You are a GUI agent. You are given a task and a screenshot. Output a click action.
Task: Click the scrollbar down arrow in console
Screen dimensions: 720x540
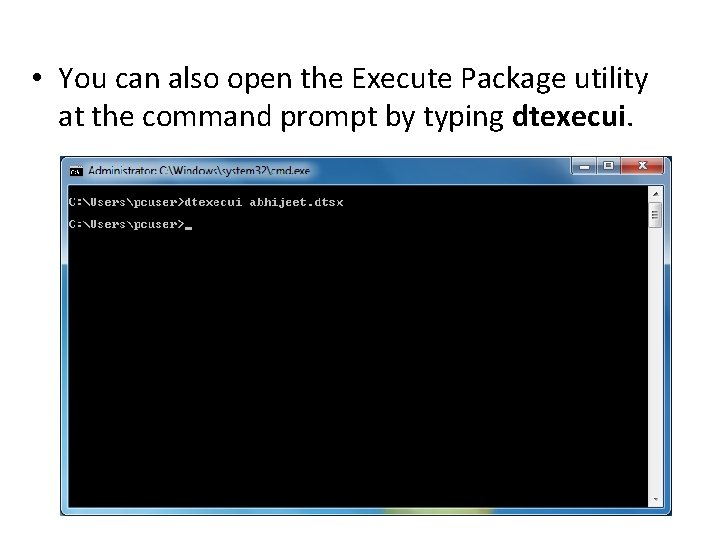point(656,499)
